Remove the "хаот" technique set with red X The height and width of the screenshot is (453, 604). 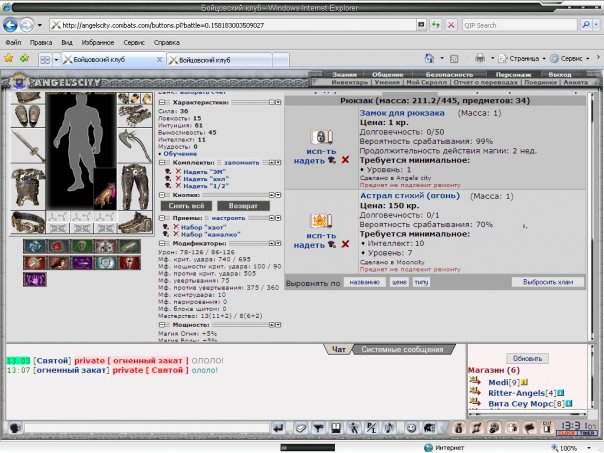pyautogui.click(x=176, y=227)
